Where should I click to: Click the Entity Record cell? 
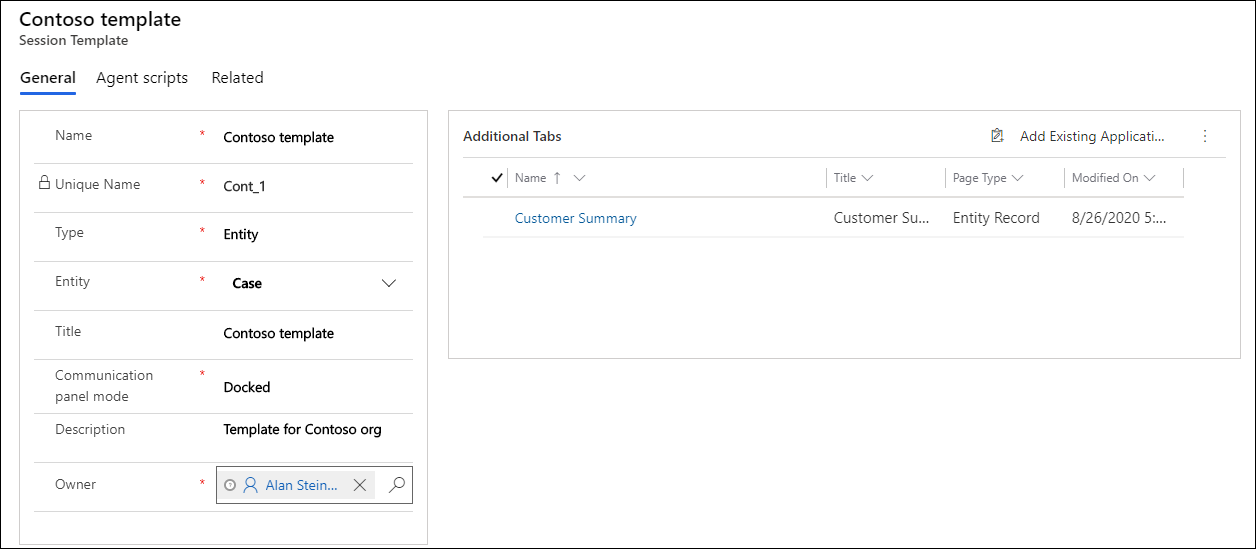coord(996,218)
